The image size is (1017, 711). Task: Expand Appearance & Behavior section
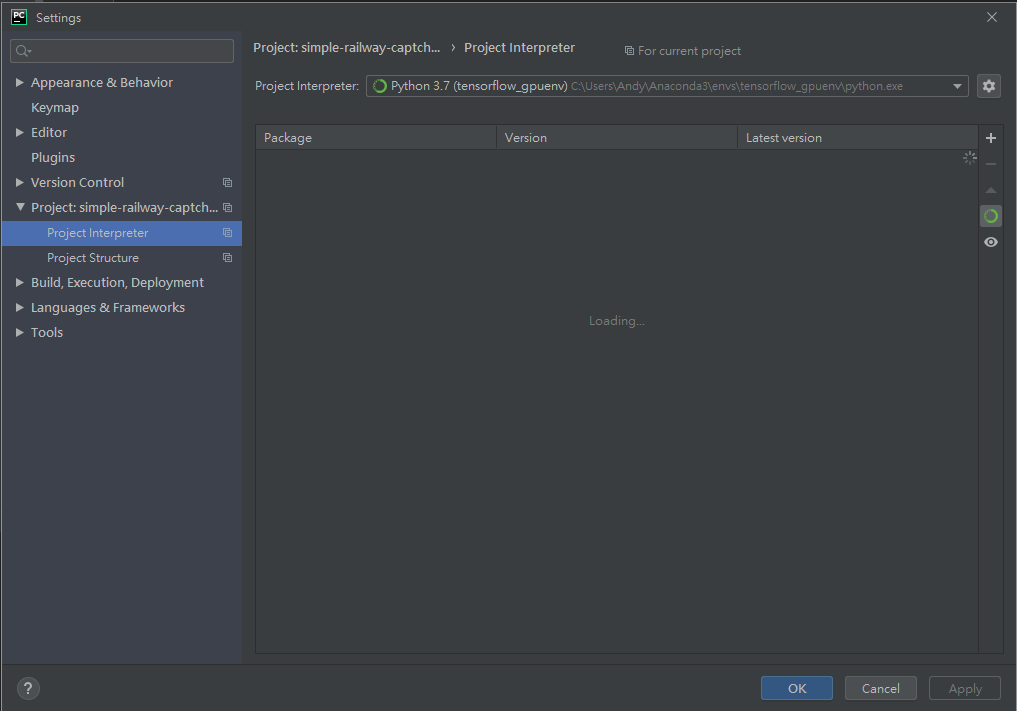[x=19, y=82]
